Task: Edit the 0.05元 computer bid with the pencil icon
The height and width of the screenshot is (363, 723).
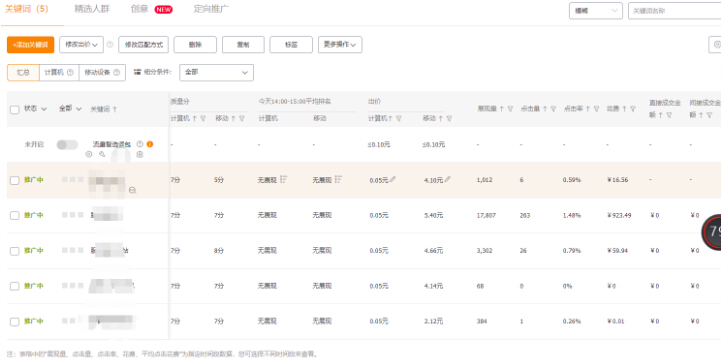Action: tap(393, 179)
